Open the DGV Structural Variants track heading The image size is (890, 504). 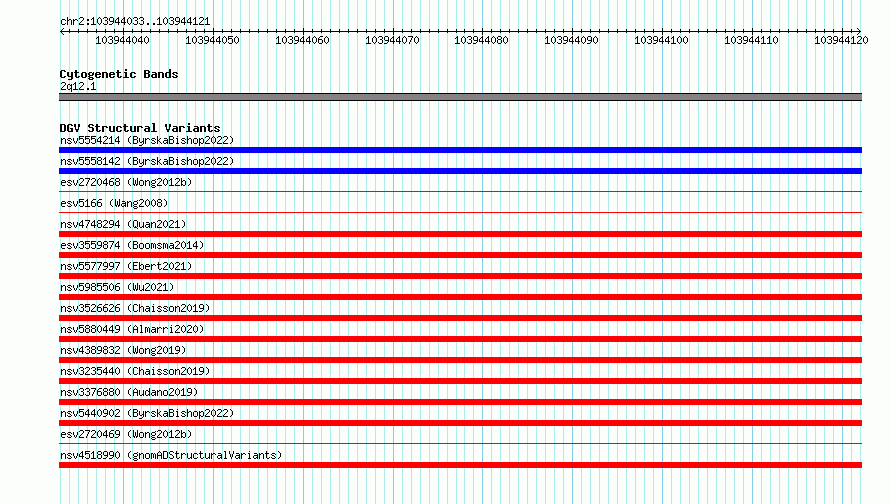pos(140,128)
